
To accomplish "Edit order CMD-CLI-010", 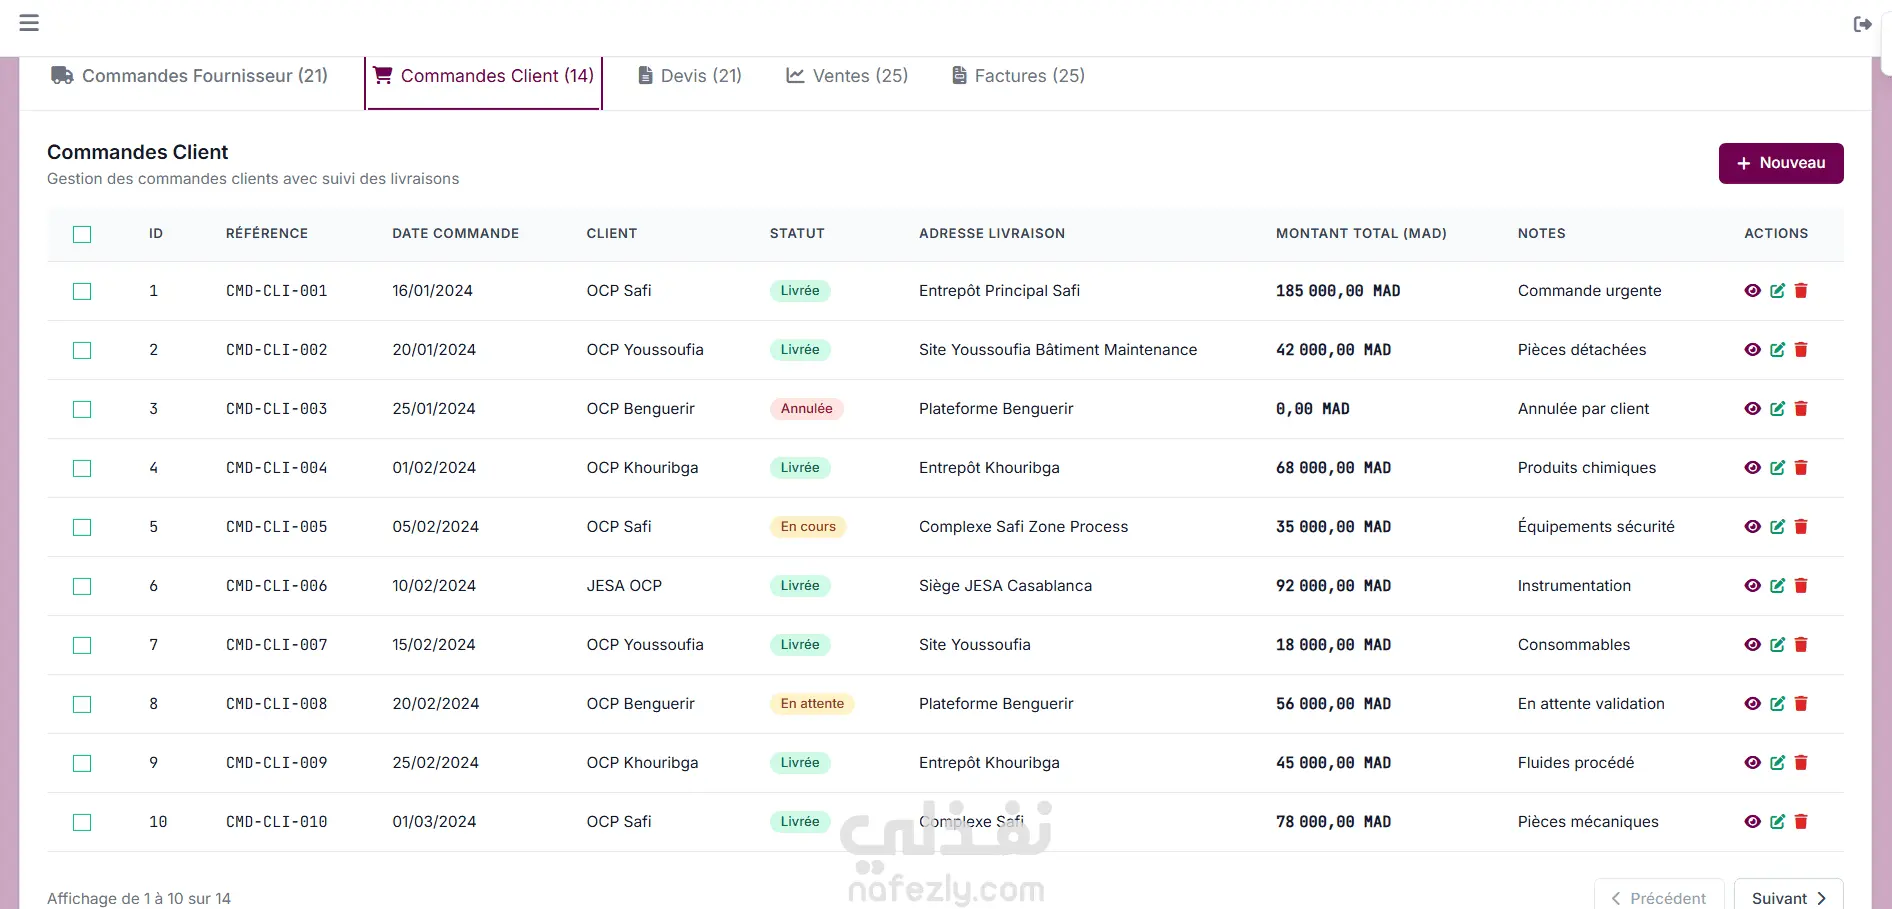I will click(x=1777, y=822).
